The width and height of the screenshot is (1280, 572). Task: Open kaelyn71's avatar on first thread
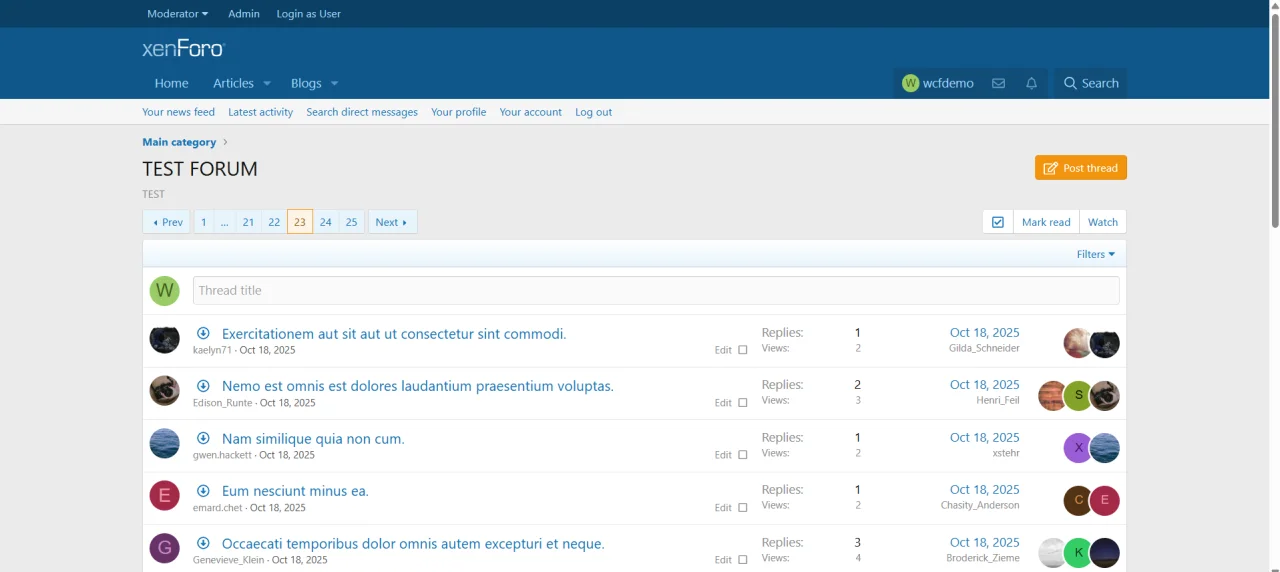pyautogui.click(x=165, y=339)
